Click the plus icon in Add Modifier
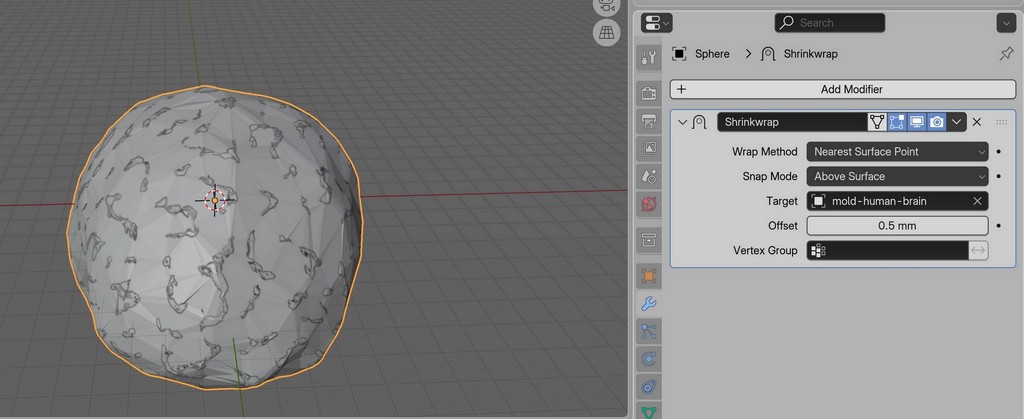The width and height of the screenshot is (1024, 419). click(x=682, y=89)
